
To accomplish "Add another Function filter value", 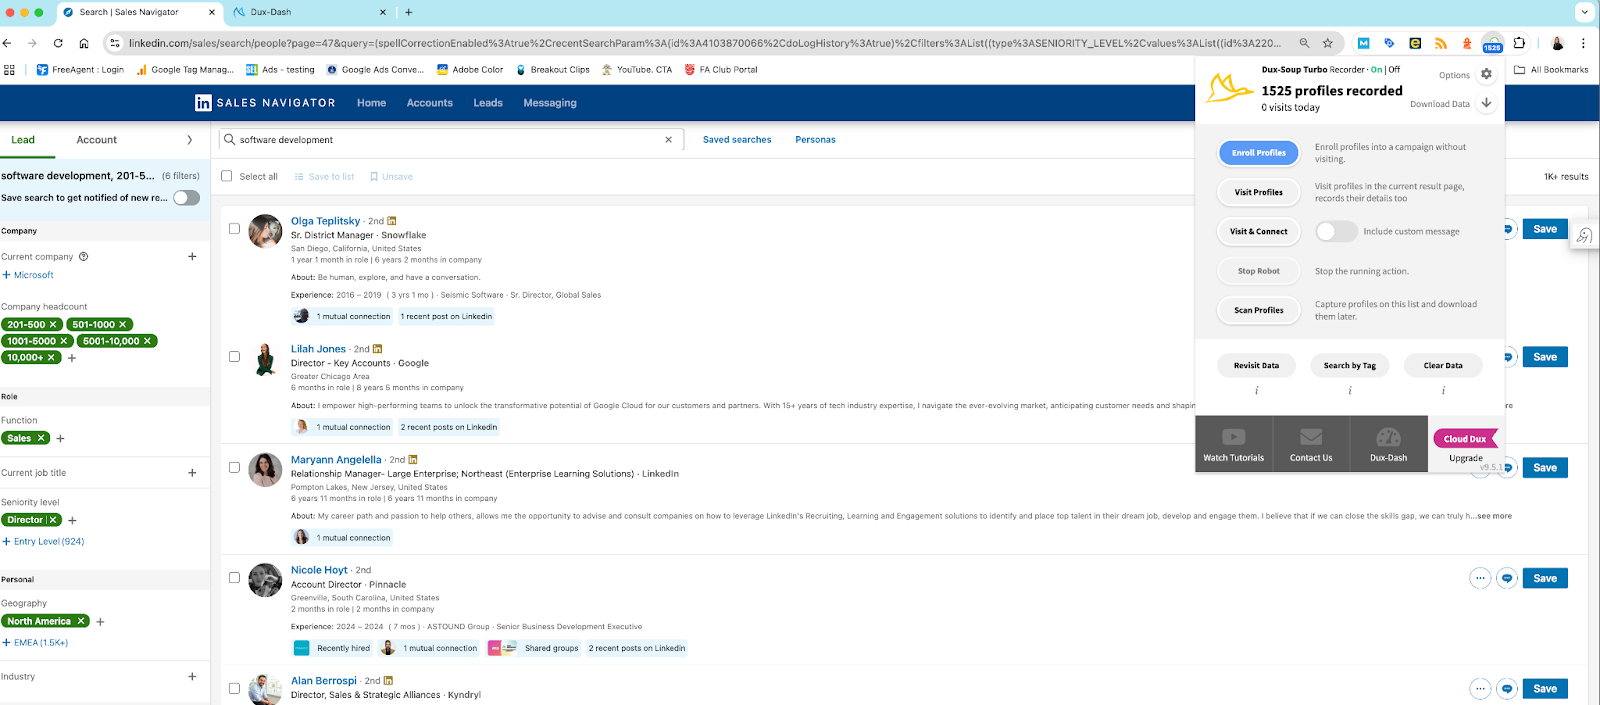I will click(61, 439).
